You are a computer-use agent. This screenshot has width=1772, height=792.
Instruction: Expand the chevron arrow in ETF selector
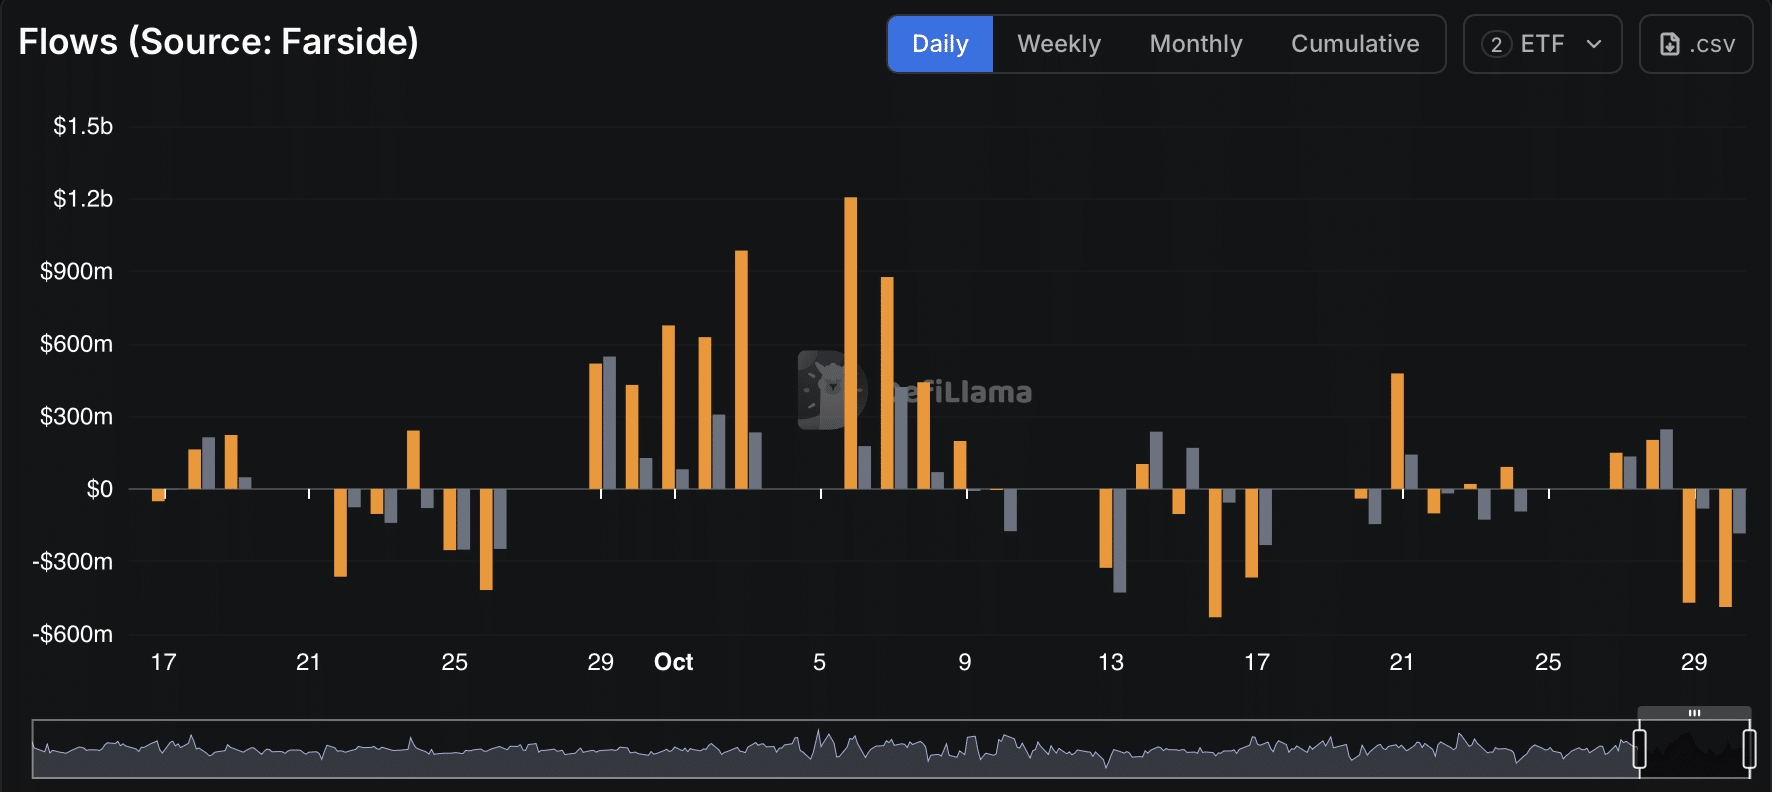click(1594, 44)
